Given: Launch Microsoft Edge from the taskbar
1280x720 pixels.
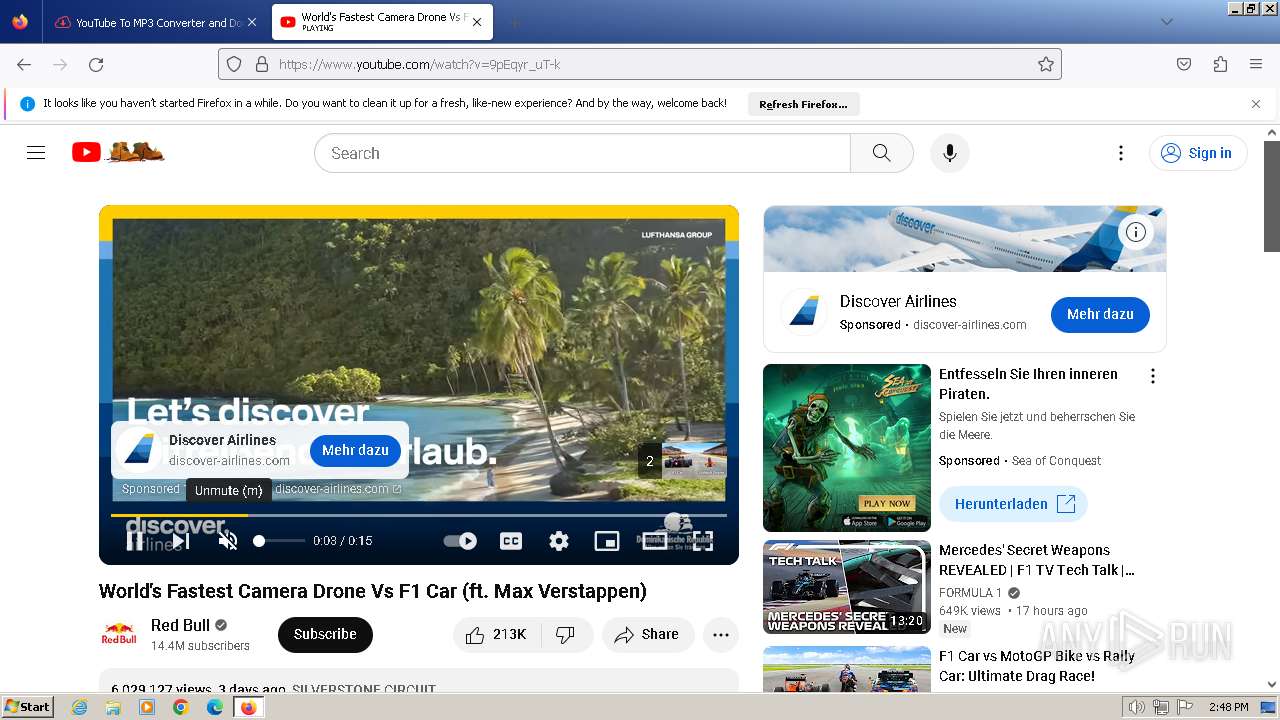Looking at the screenshot, I should pyautogui.click(x=214, y=707).
